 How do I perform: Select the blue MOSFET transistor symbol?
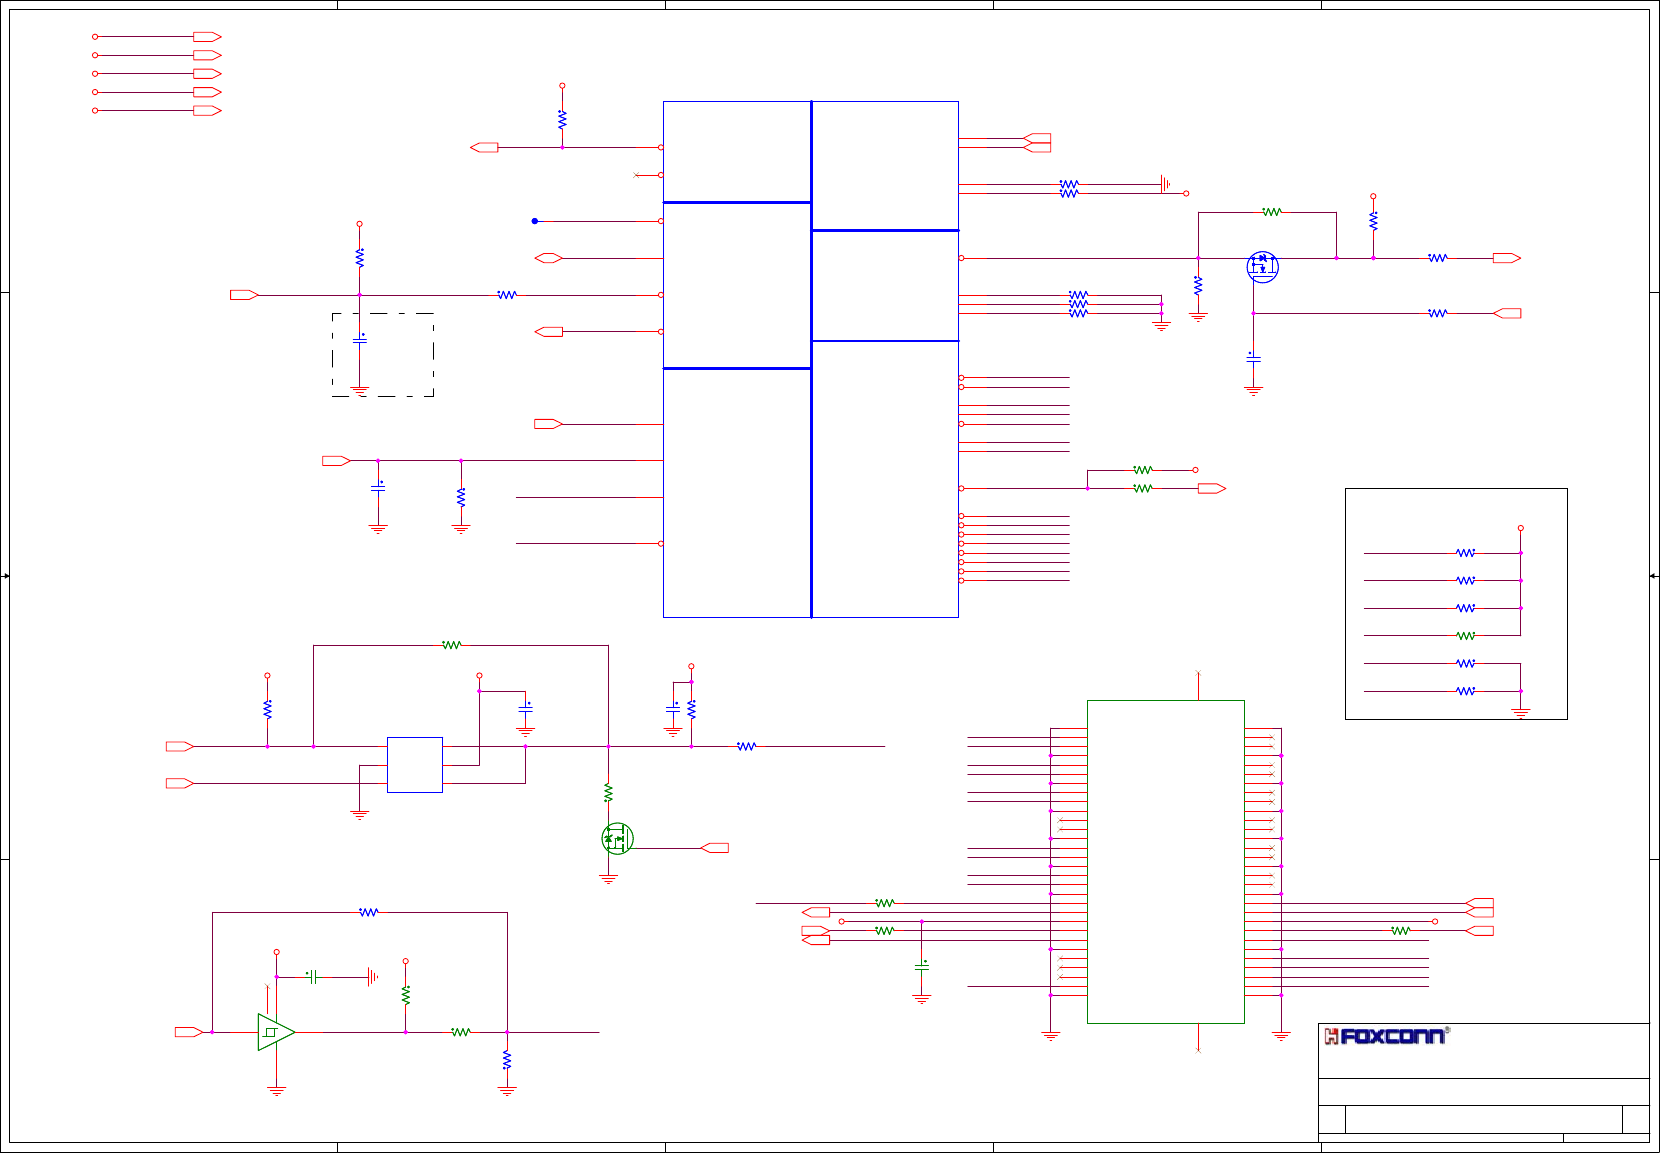point(1262,267)
